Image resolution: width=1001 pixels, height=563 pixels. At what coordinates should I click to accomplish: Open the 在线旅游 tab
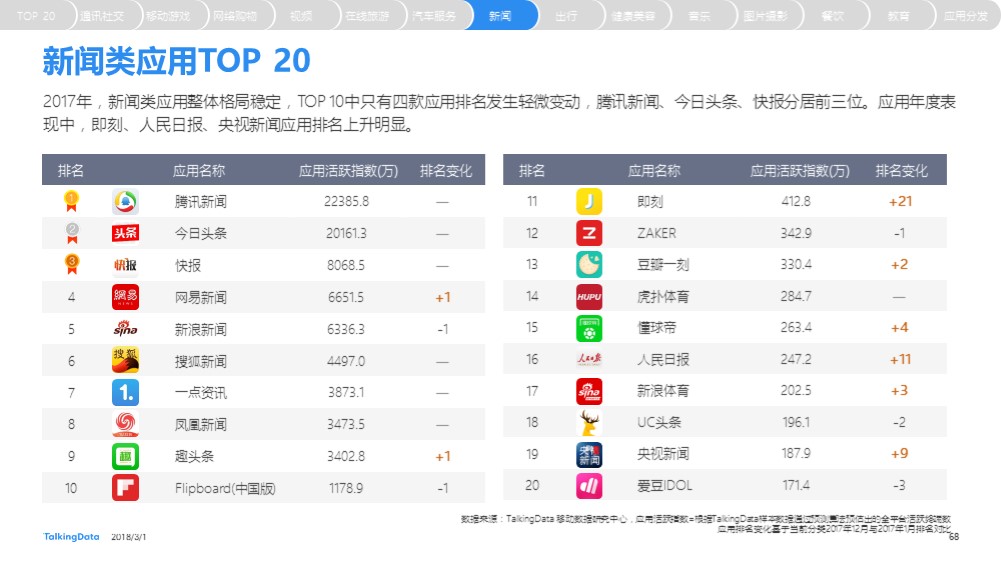368,15
